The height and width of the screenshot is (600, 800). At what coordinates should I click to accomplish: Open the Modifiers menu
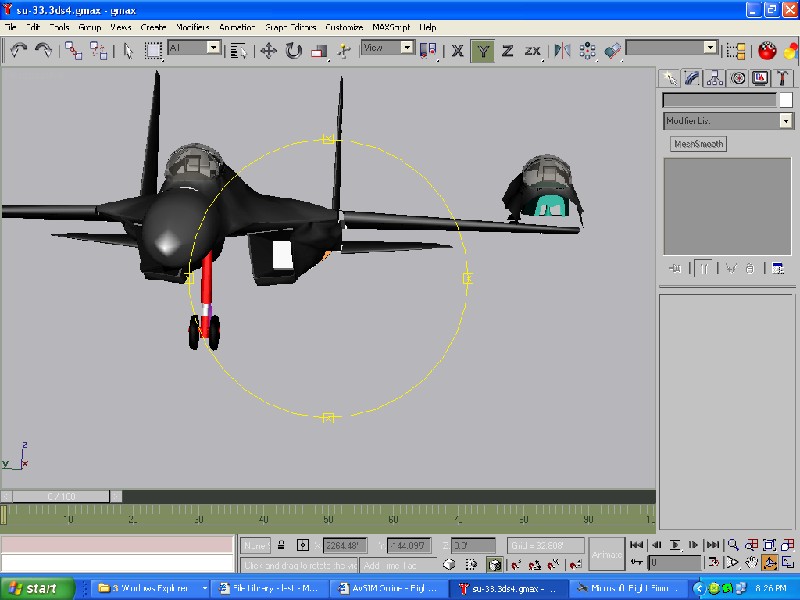pos(195,27)
